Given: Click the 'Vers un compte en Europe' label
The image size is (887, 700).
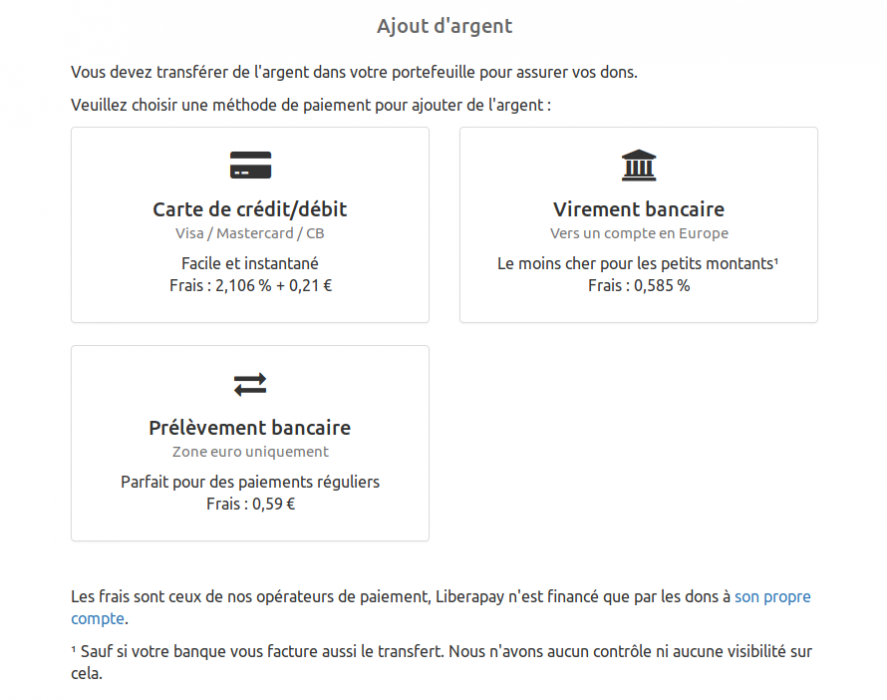Looking at the screenshot, I should pos(638,232).
